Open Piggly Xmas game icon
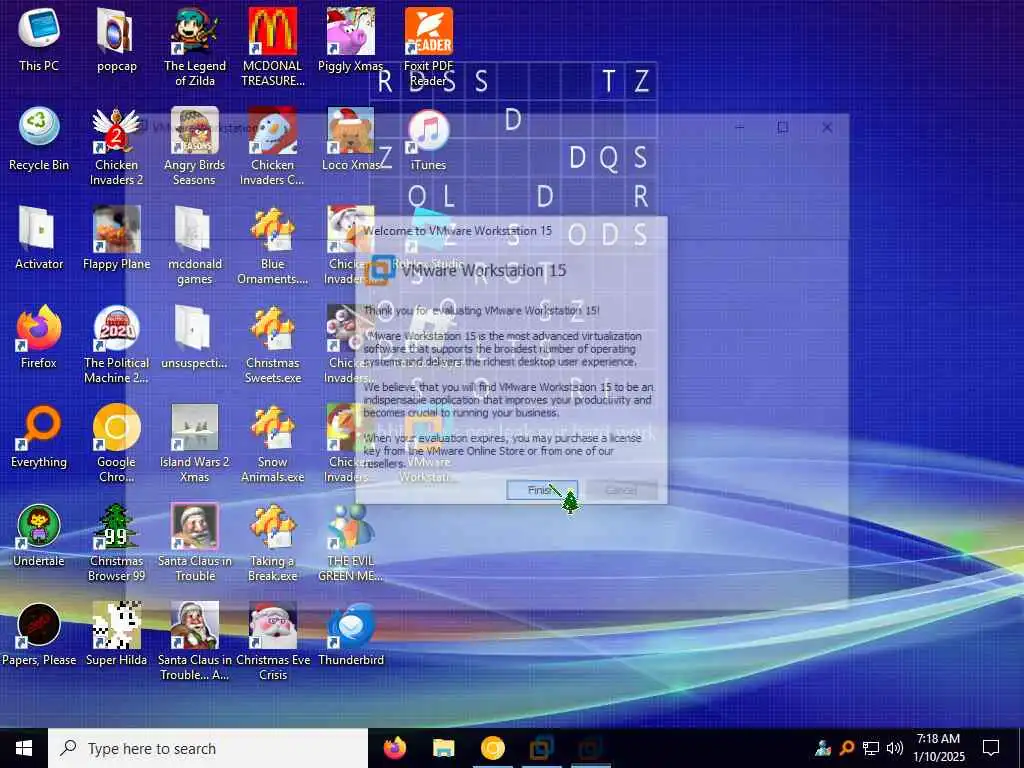The width and height of the screenshot is (1024, 768). 351,40
